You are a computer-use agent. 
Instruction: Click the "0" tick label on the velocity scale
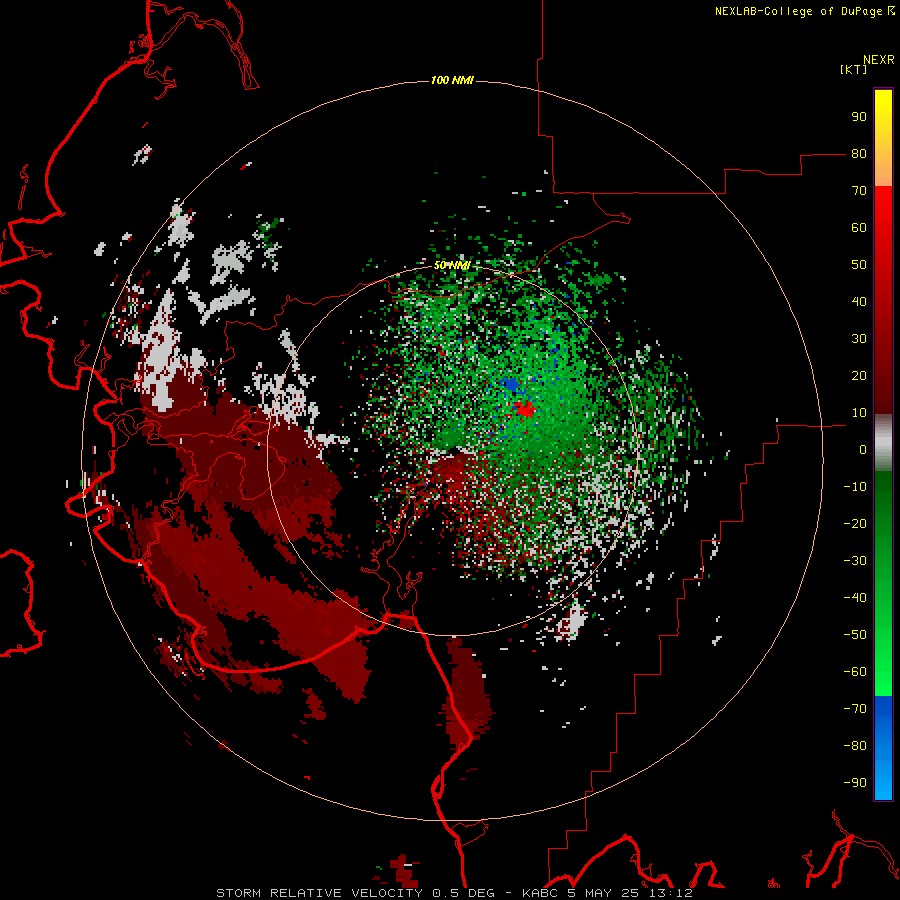click(x=863, y=449)
